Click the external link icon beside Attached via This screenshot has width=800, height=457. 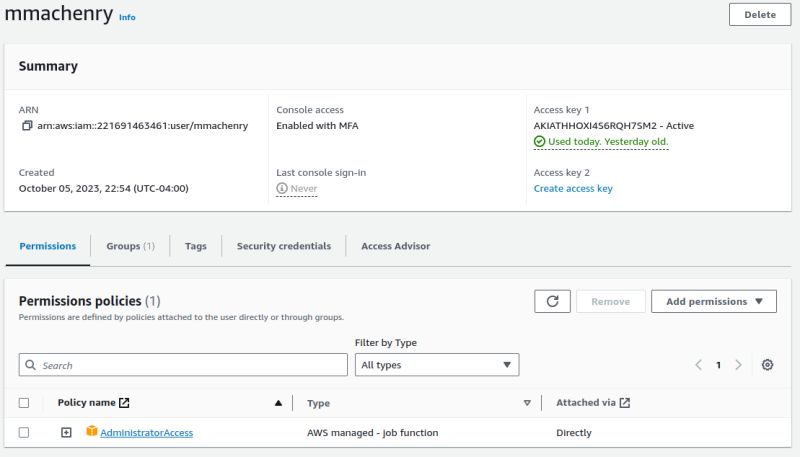point(625,403)
